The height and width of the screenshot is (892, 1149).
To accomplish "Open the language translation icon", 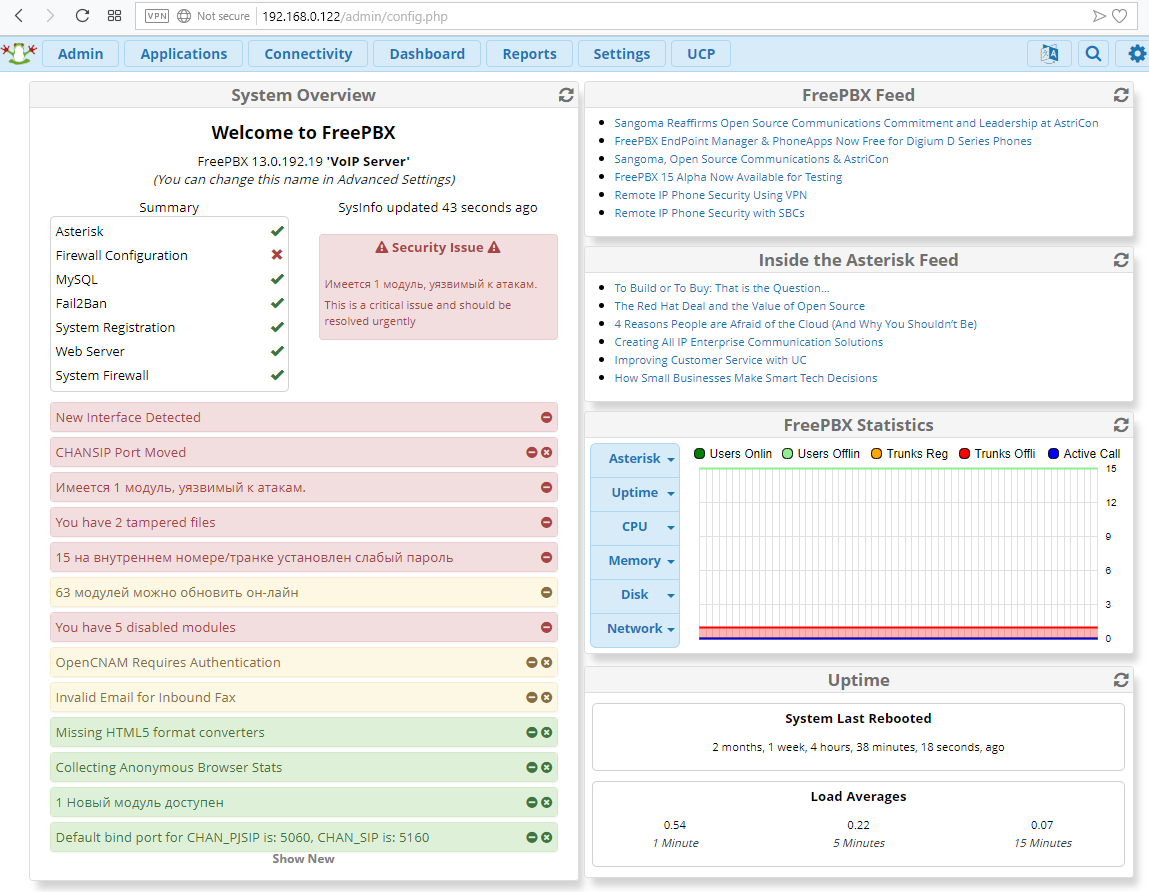I will tap(1049, 54).
